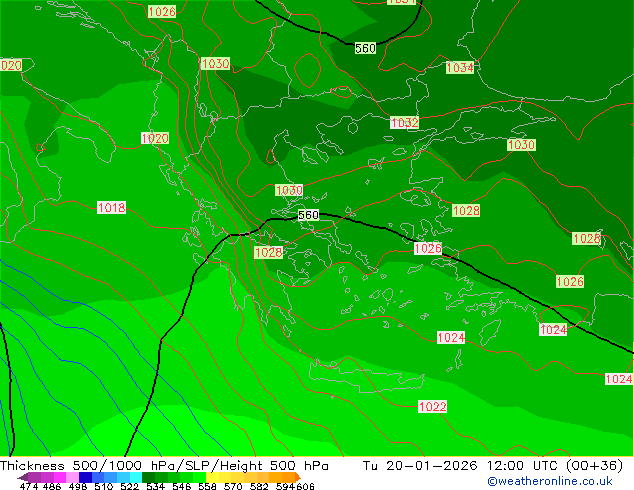
Task: Pick the cyan legend swatch before 534
Action: (136, 477)
